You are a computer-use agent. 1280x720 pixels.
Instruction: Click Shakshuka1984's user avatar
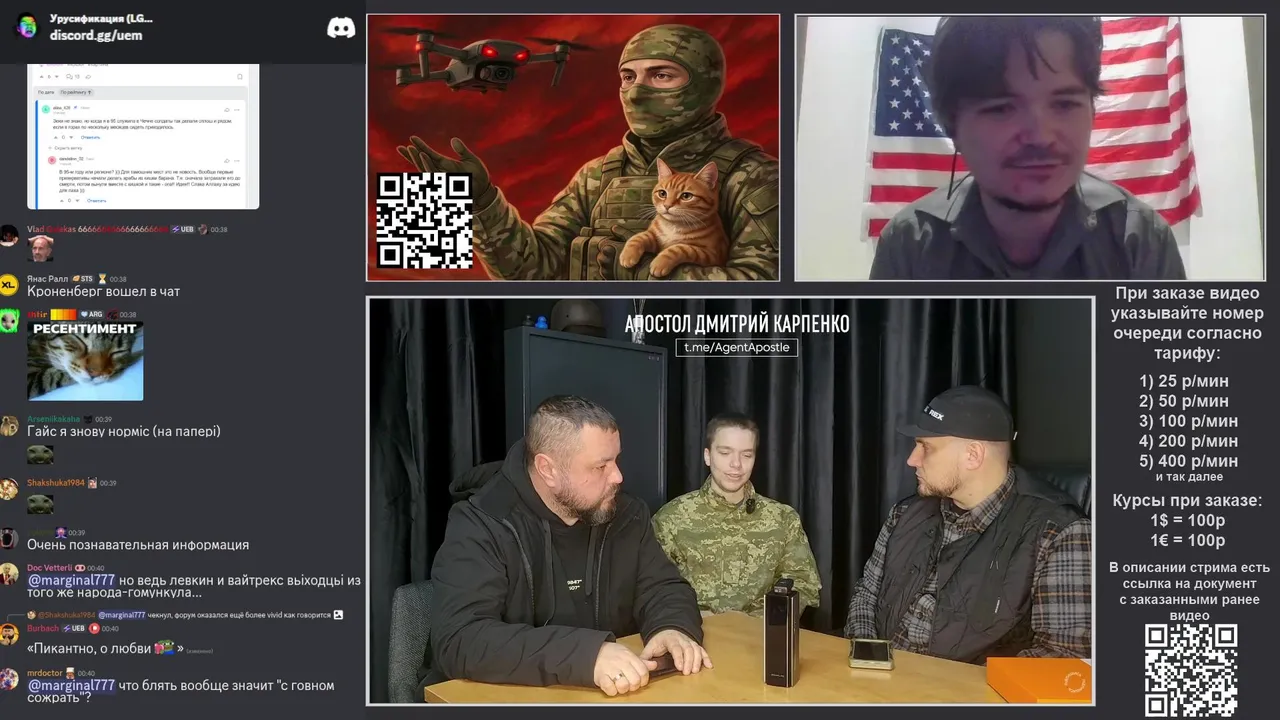tap(9, 489)
